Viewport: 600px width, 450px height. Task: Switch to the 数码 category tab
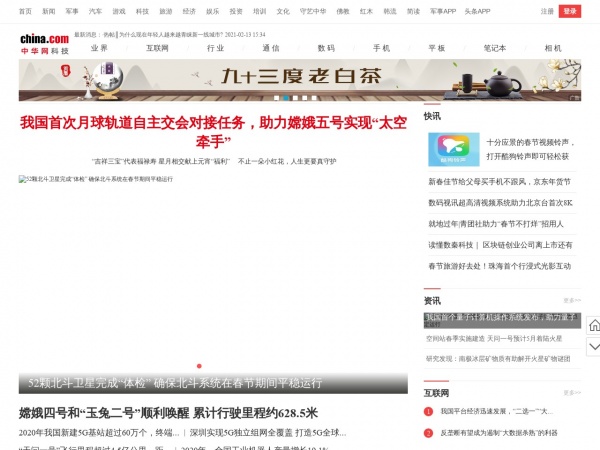pyautogui.click(x=326, y=48)
